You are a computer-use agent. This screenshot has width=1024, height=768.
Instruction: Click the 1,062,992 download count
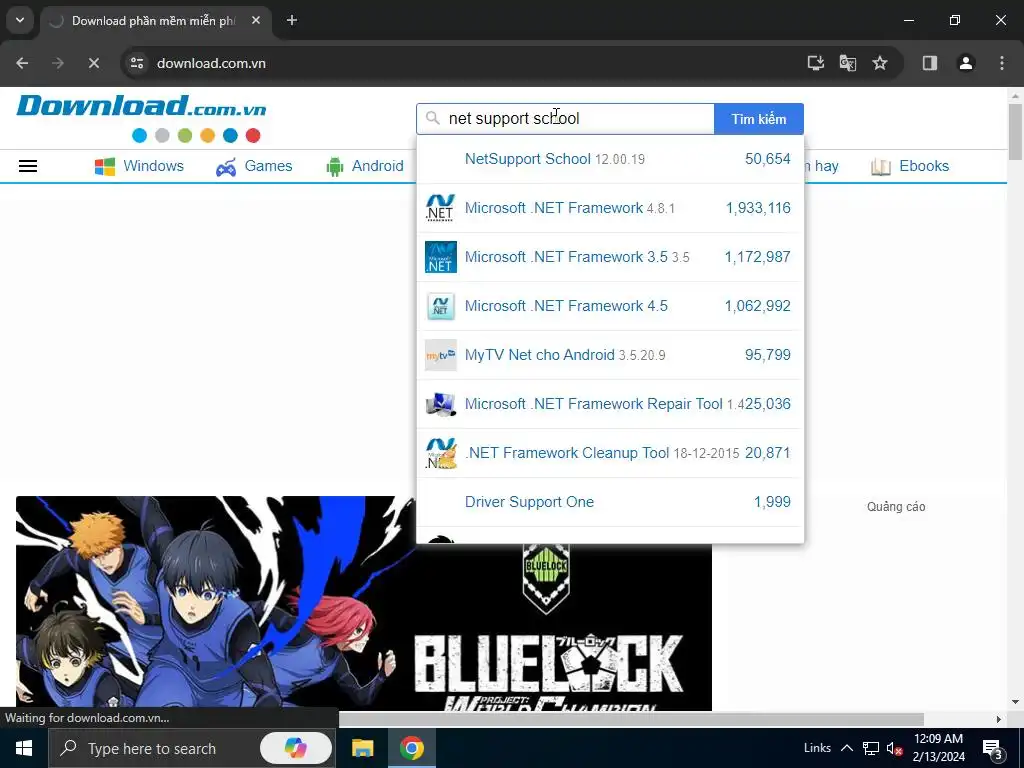point(758,306)
